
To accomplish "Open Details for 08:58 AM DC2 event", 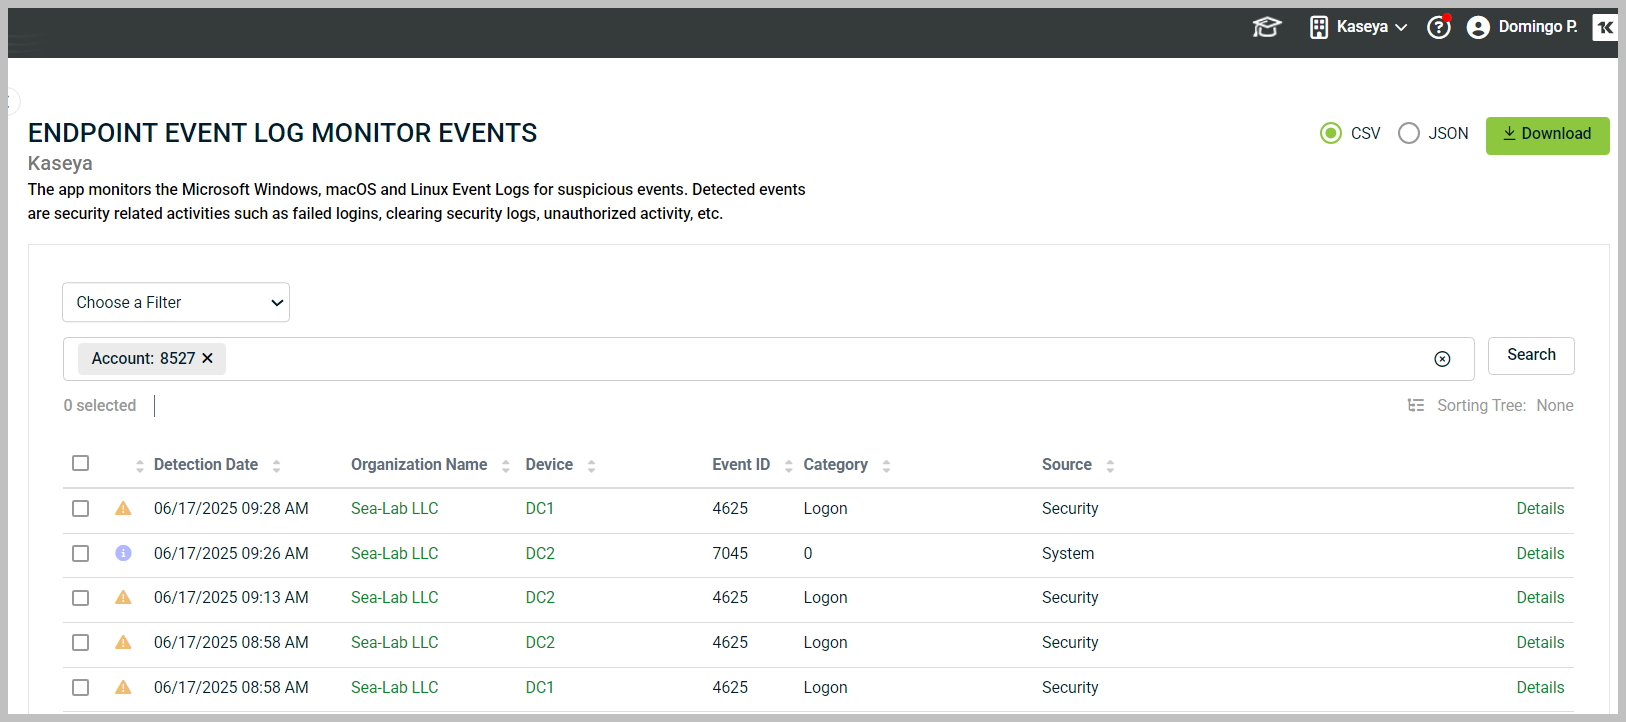I will [1540, 642].
